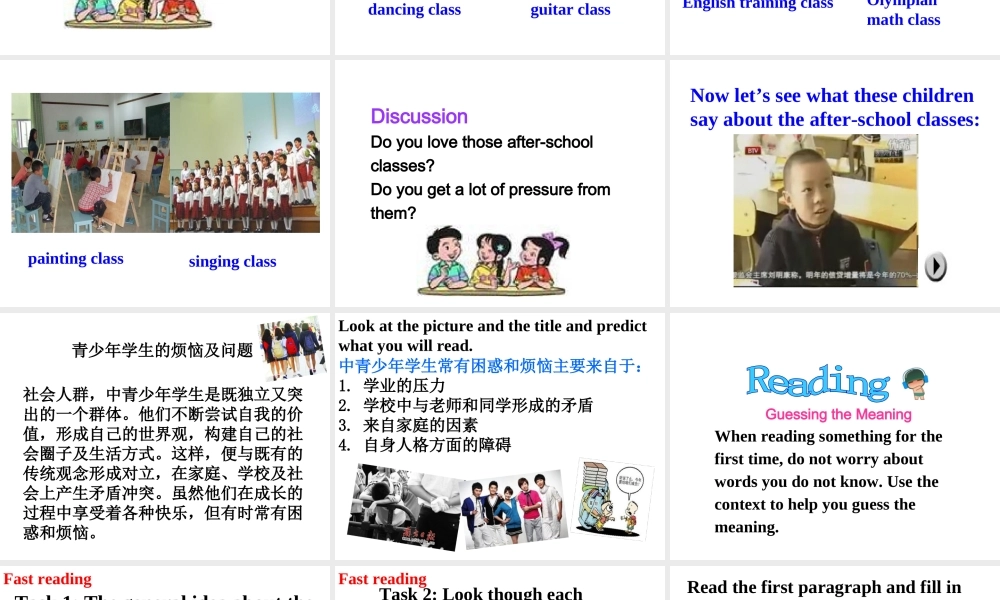The height and width of the screenshot is (600, 1000).
Task: Click the 'painting class' caption
Action: click(x=76, y=259)
